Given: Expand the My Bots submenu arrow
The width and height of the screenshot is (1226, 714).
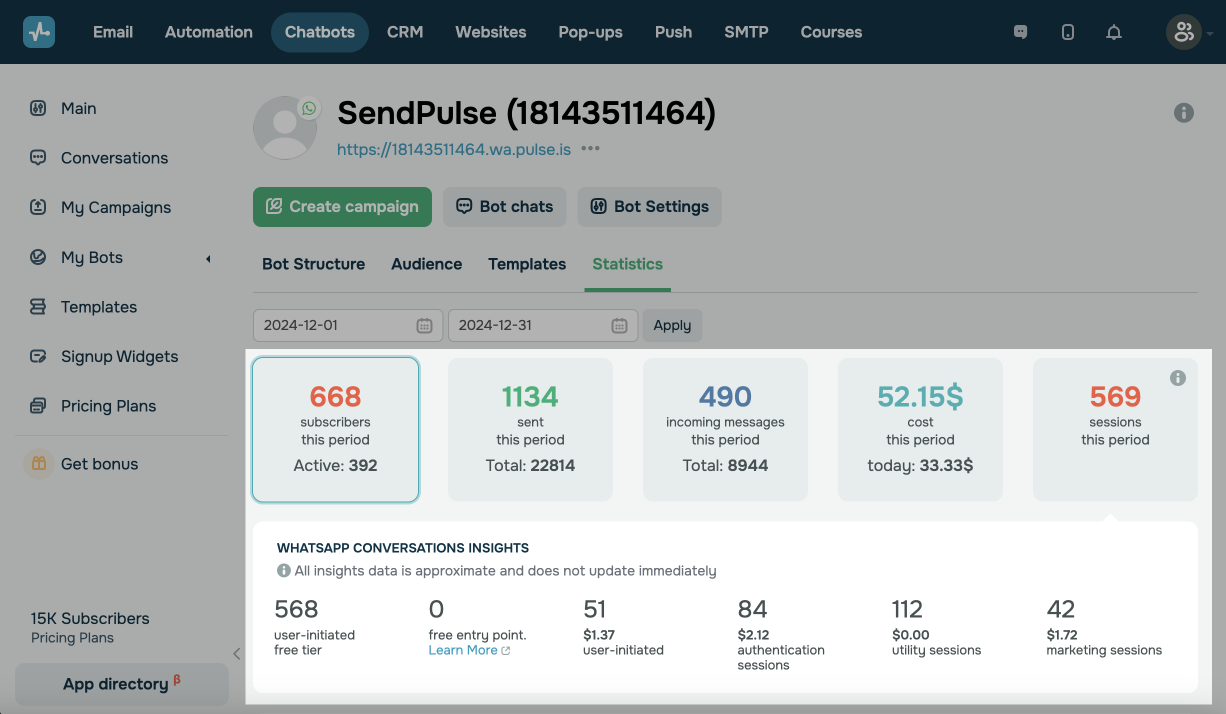Looking at the screenshot, I should [208, 259].
